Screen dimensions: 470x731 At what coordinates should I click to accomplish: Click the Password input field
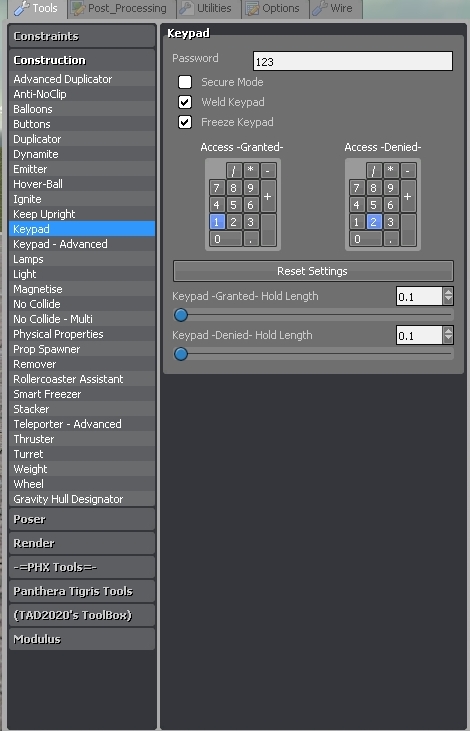[352, 61]
